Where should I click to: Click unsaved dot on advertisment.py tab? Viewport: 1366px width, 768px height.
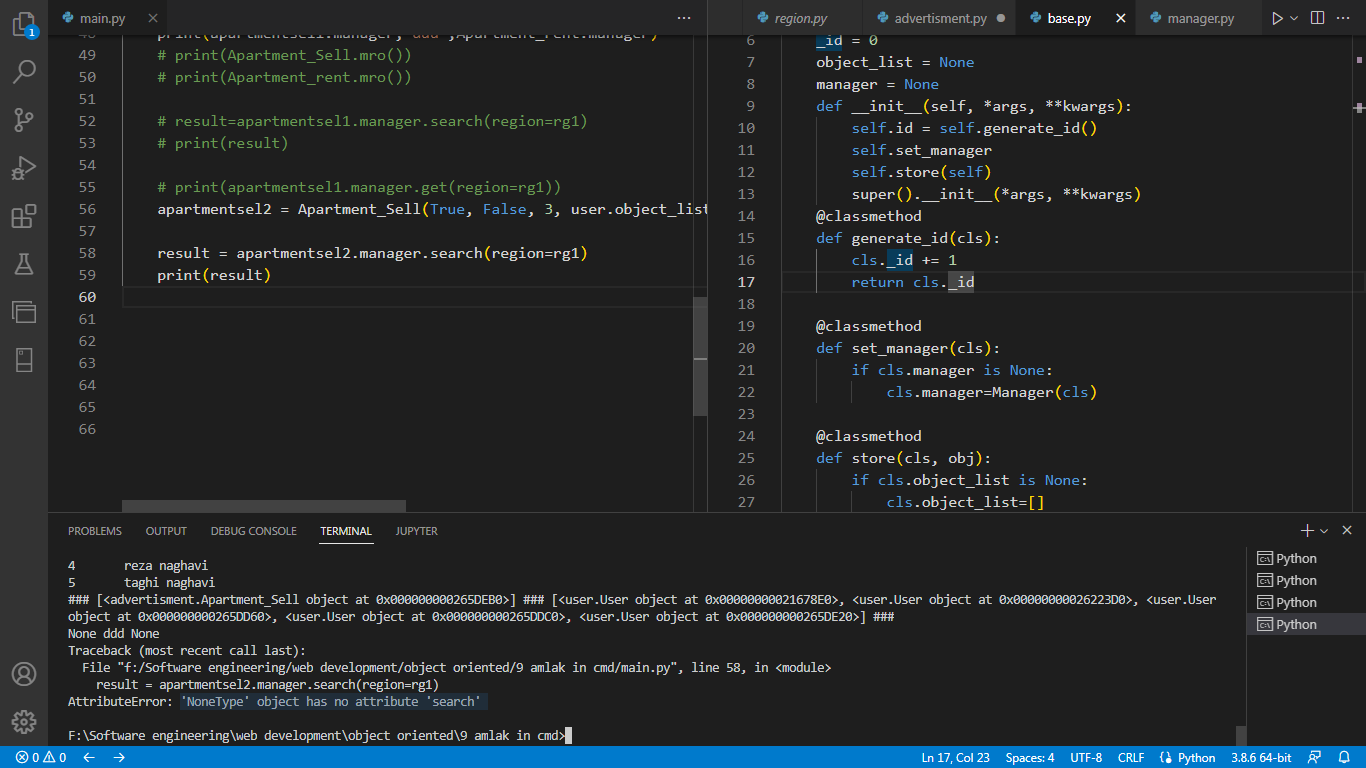pyautogui.click(x=1001, y=18)
